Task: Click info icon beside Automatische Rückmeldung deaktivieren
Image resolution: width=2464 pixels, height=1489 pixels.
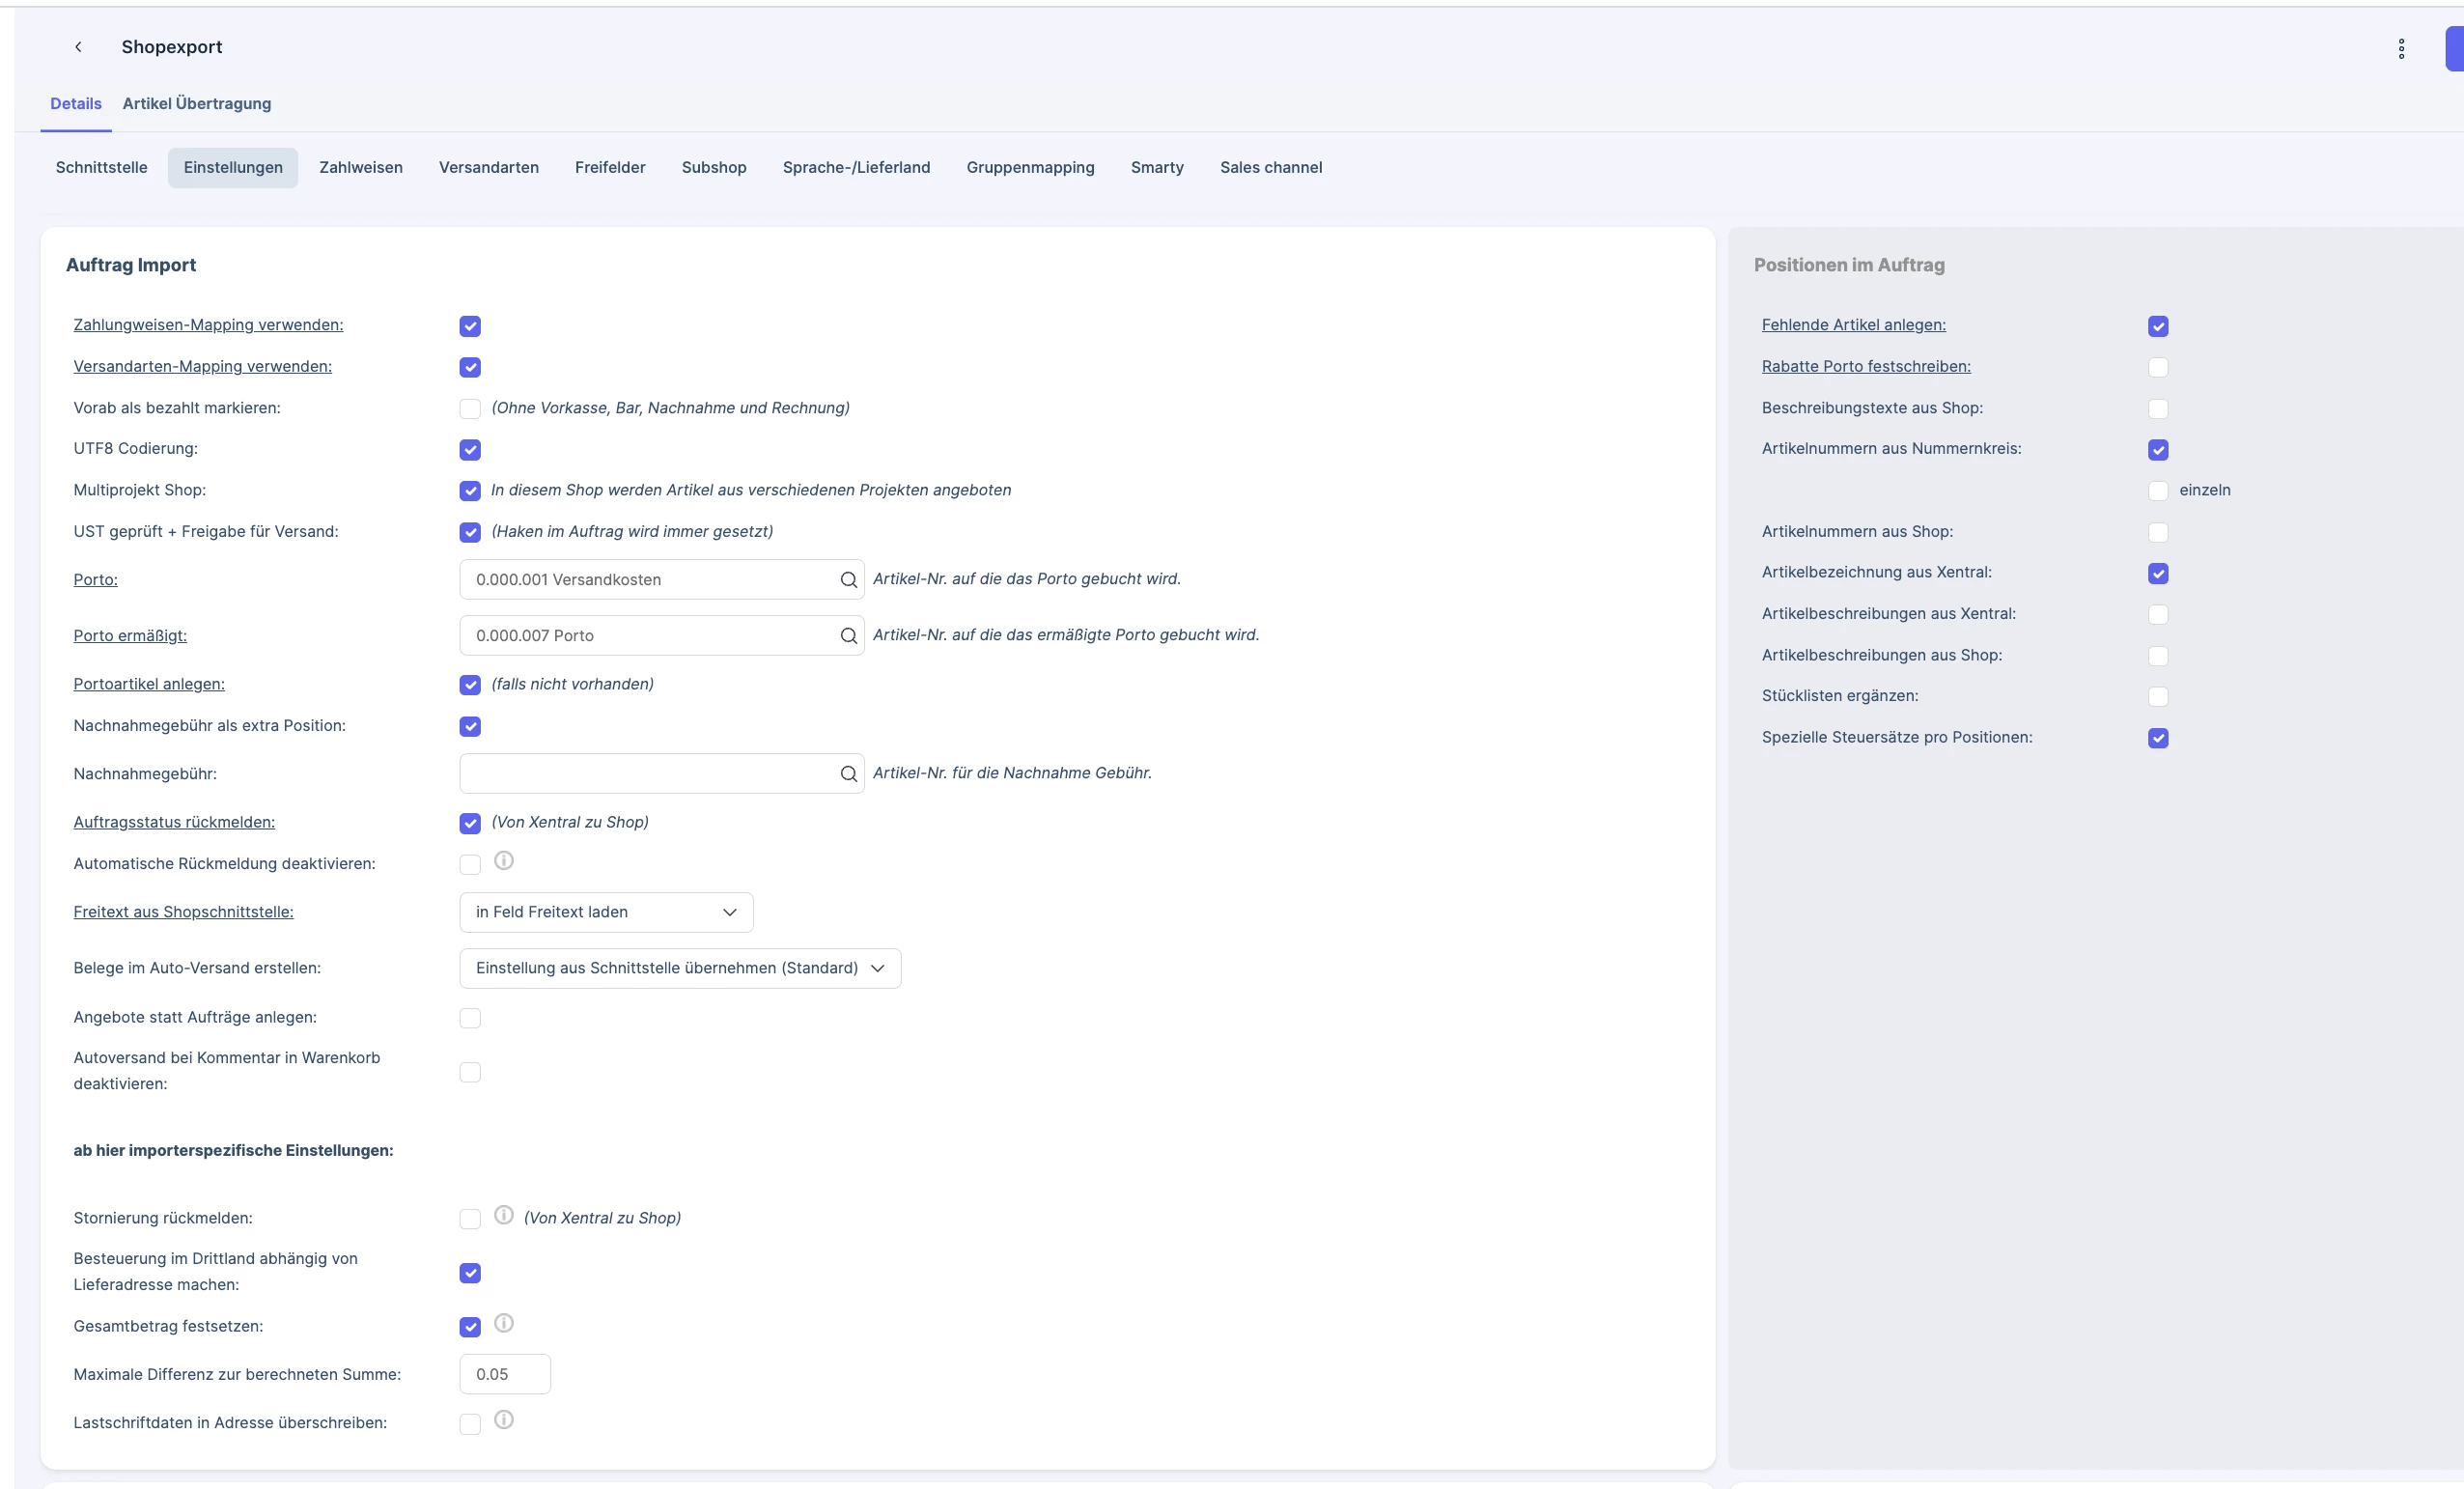Action: [504, 860]
